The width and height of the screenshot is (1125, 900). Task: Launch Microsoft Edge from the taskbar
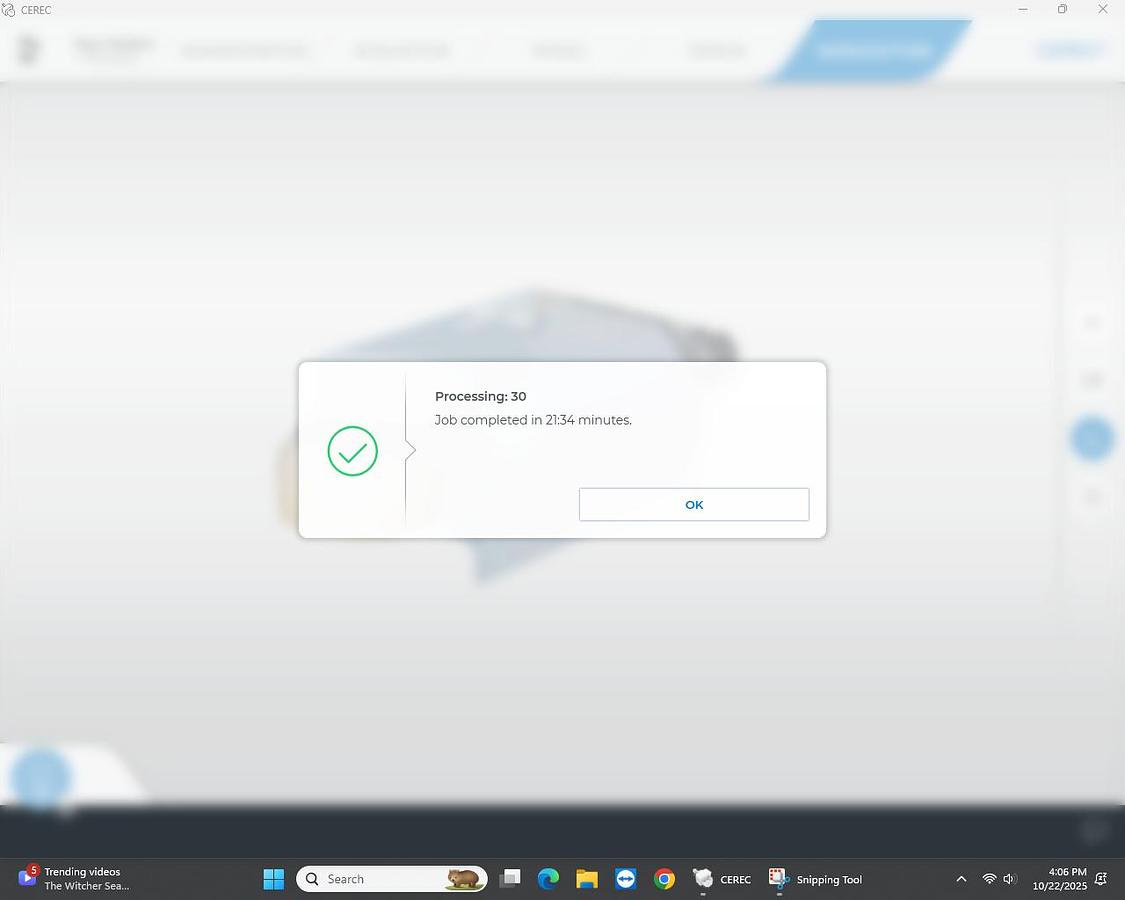548,879
